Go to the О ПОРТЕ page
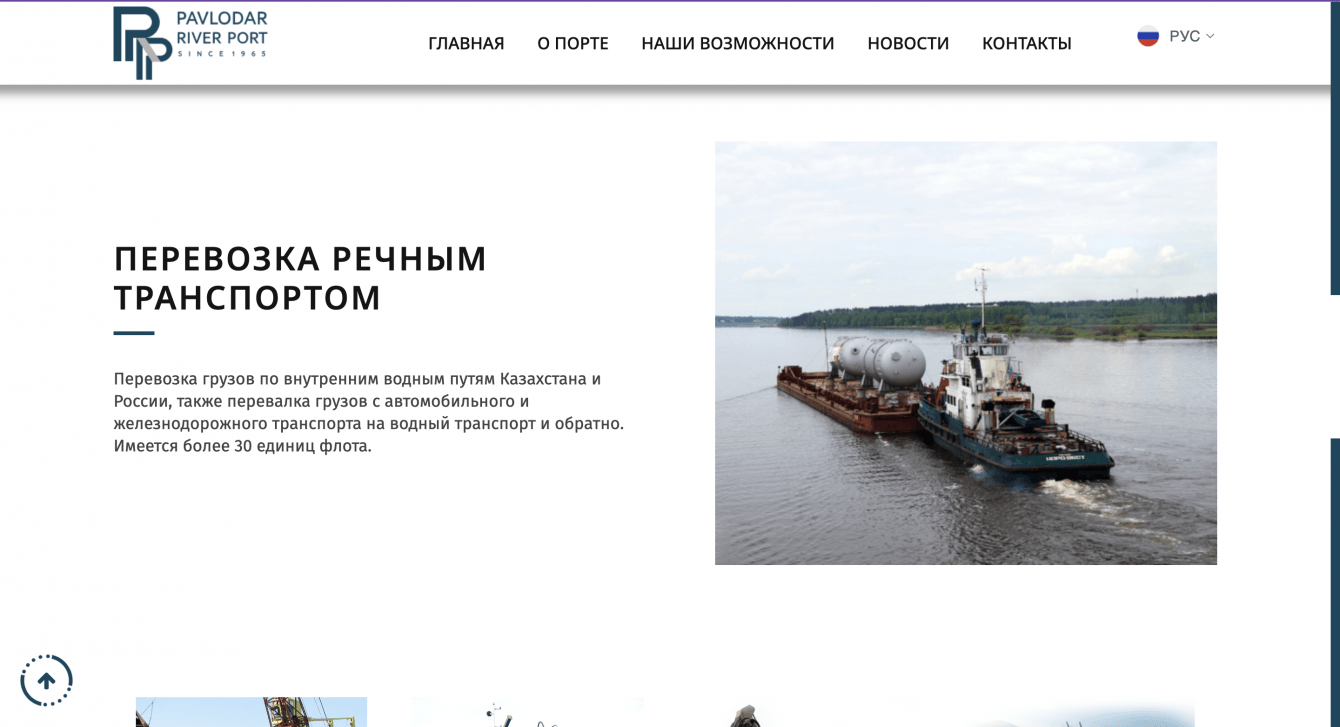 coord(573,43)
